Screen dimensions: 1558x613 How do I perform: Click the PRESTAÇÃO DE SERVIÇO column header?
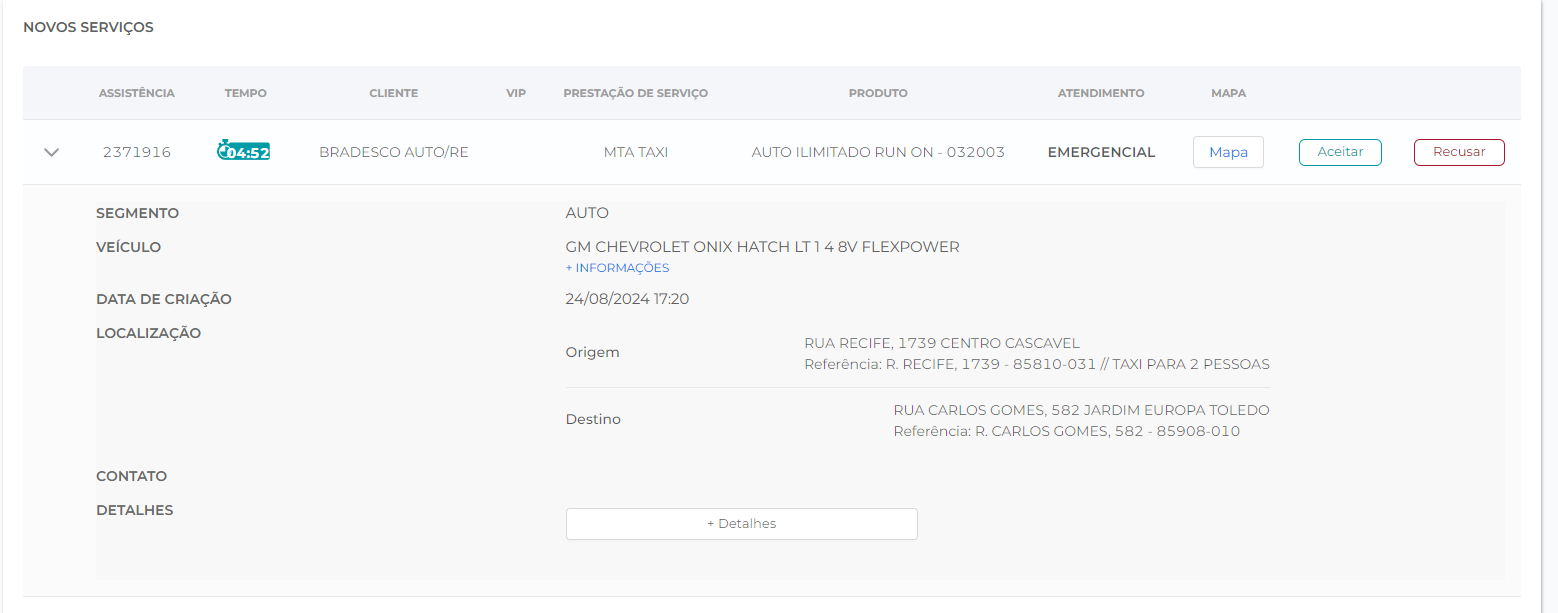tap(636, 93)
